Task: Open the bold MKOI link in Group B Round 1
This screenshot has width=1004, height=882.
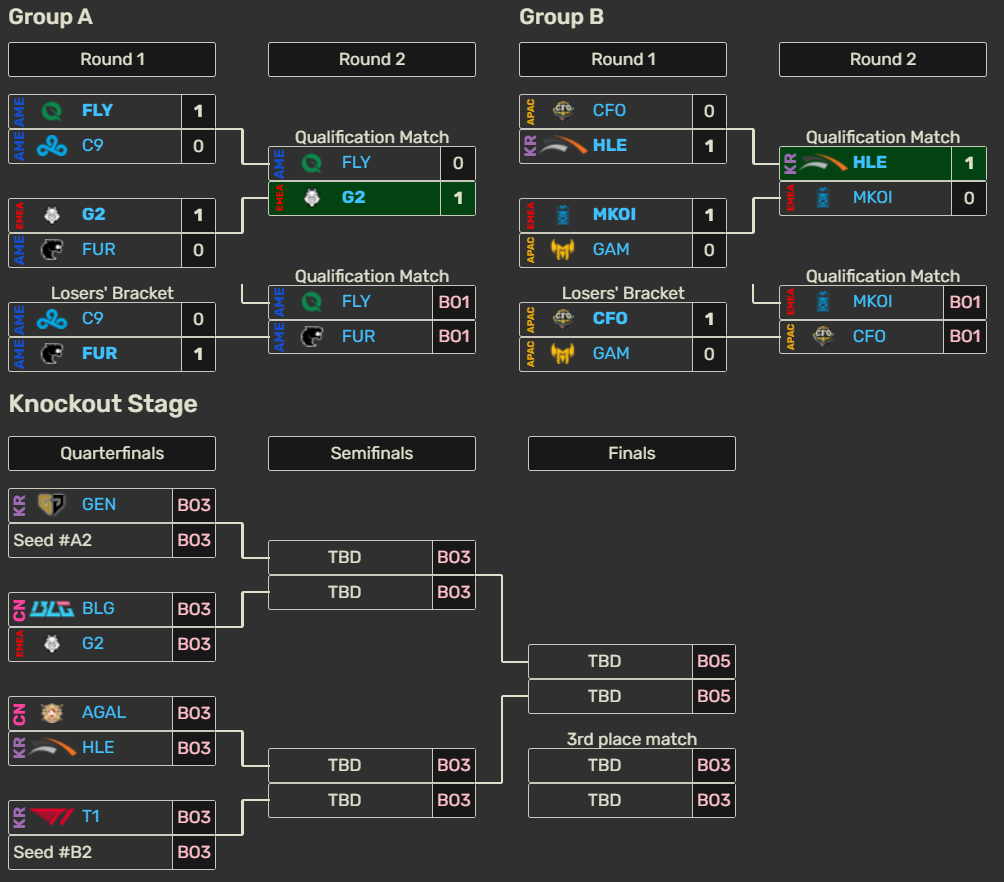Action: tap(614, 215)
